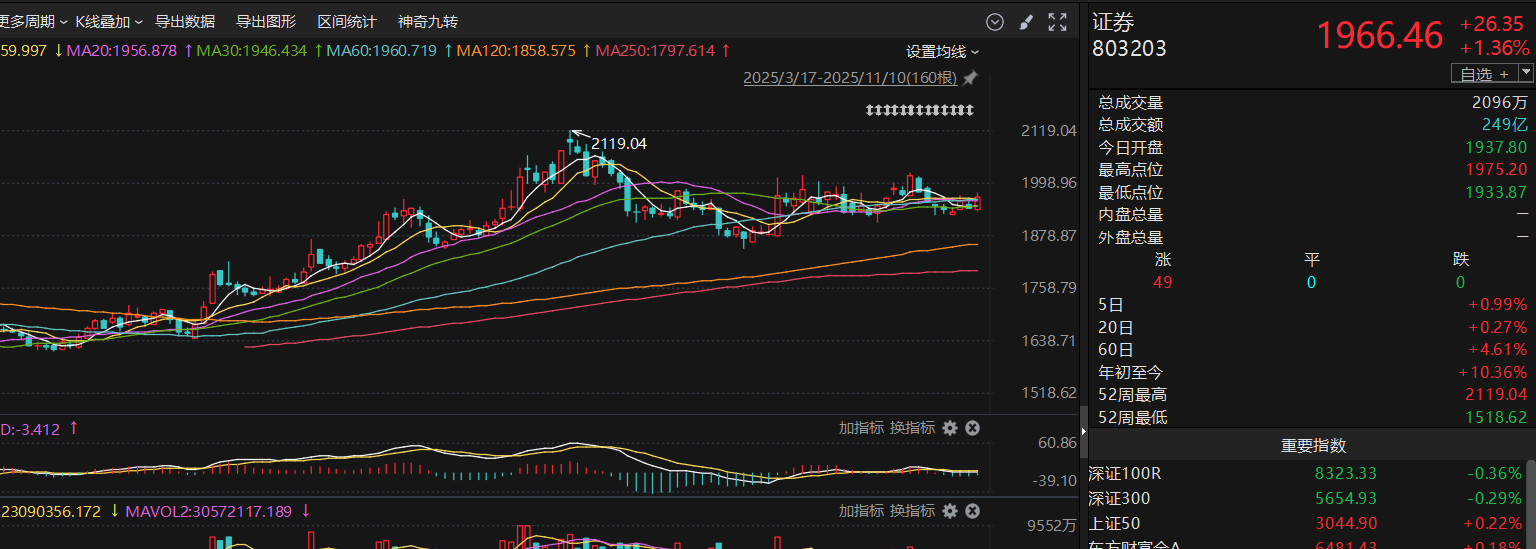This screenshot has width=1536, height=549.
Task: Click 加指标 in the MAVOL volume panel
Action: coord(860,511)
